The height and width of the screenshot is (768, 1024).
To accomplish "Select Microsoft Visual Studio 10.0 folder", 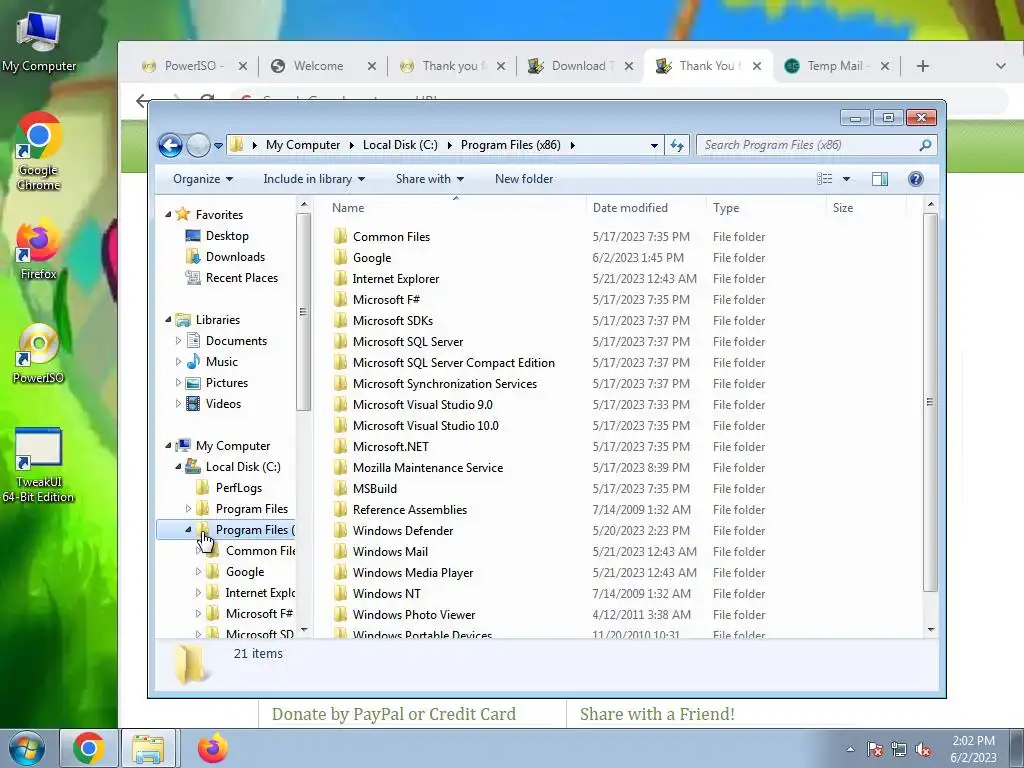I will coord(425,426).
